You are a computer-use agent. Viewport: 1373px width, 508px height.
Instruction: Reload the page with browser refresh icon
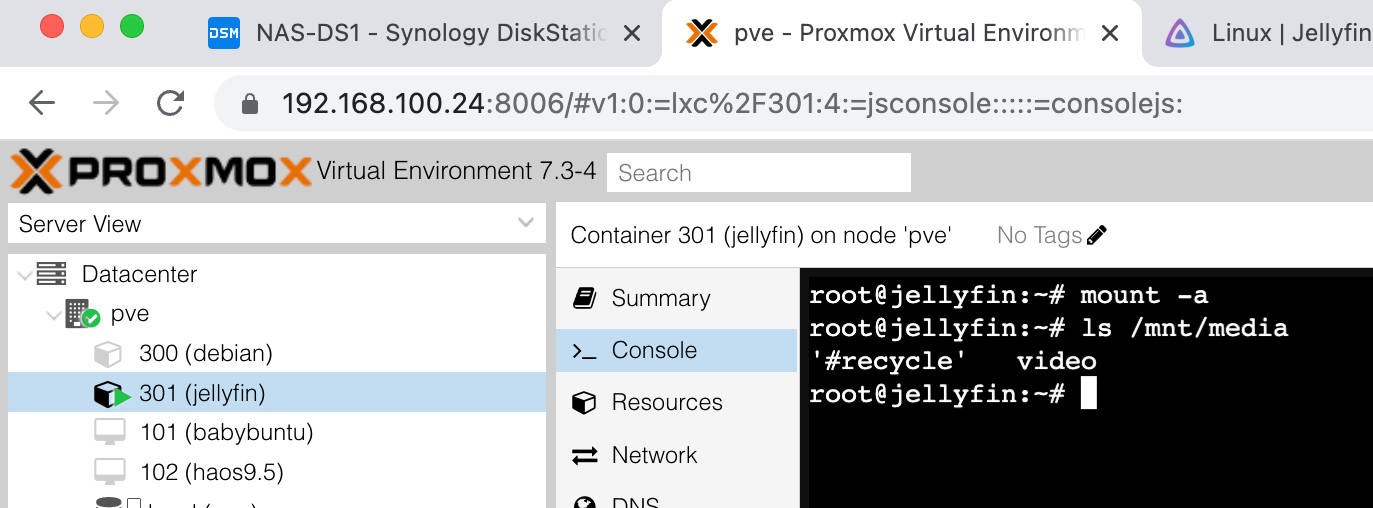(171, 103)
